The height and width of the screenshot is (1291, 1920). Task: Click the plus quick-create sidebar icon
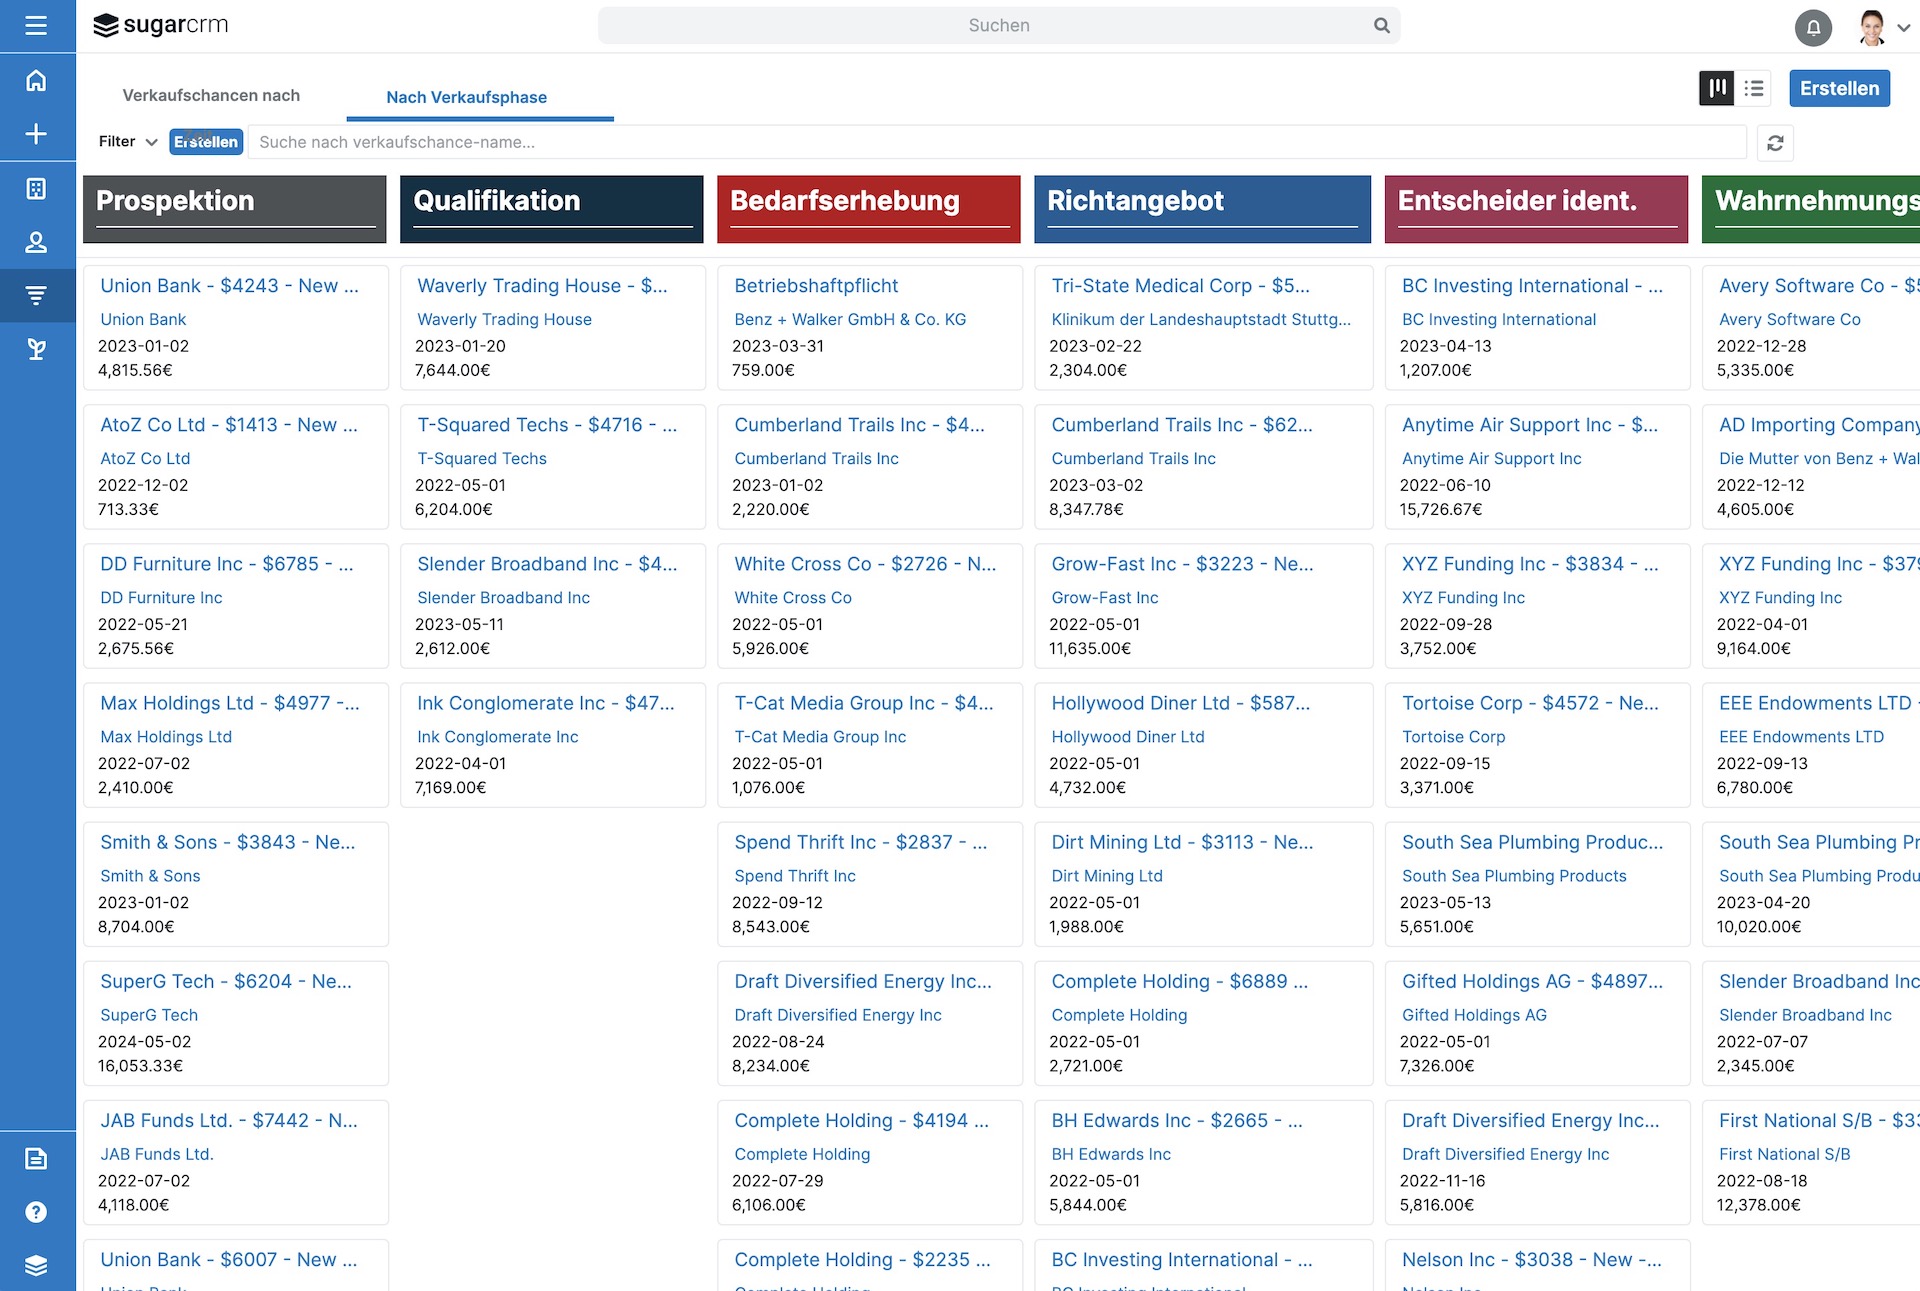[36, 134]
